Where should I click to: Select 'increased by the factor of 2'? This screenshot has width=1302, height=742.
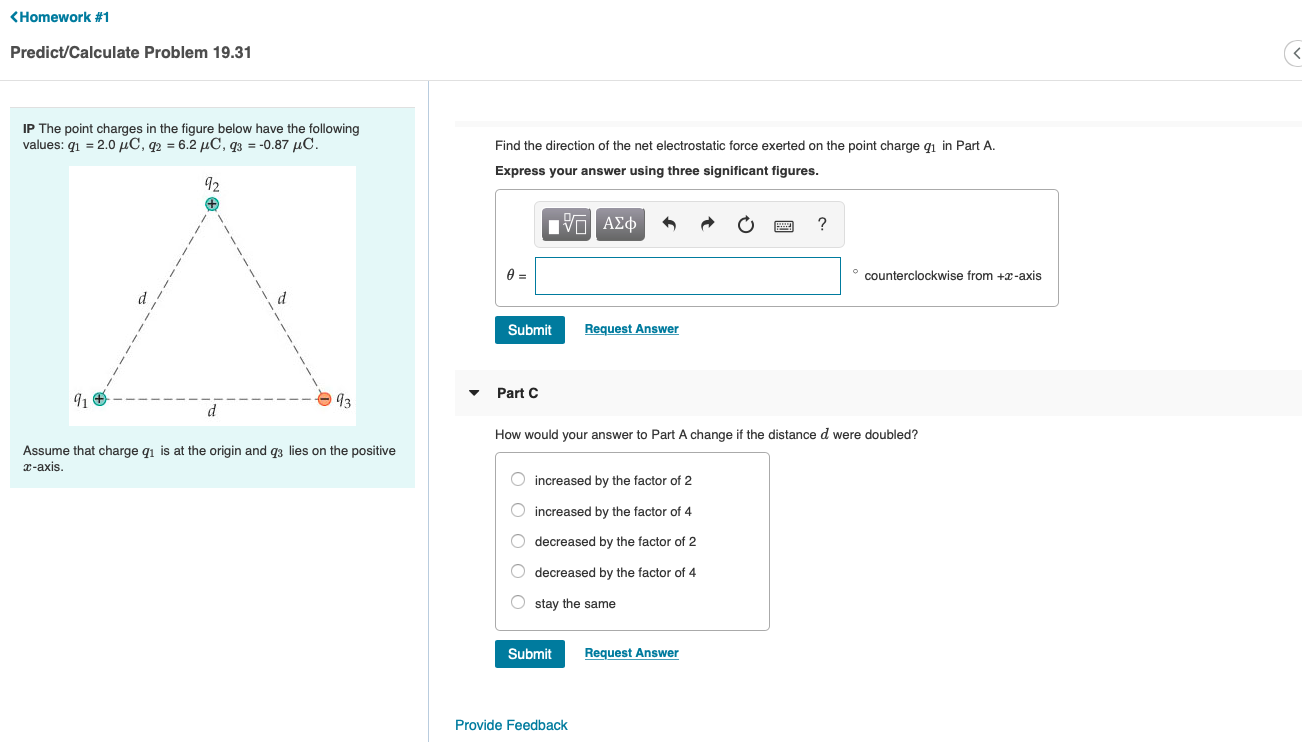[x=518, y=479]
